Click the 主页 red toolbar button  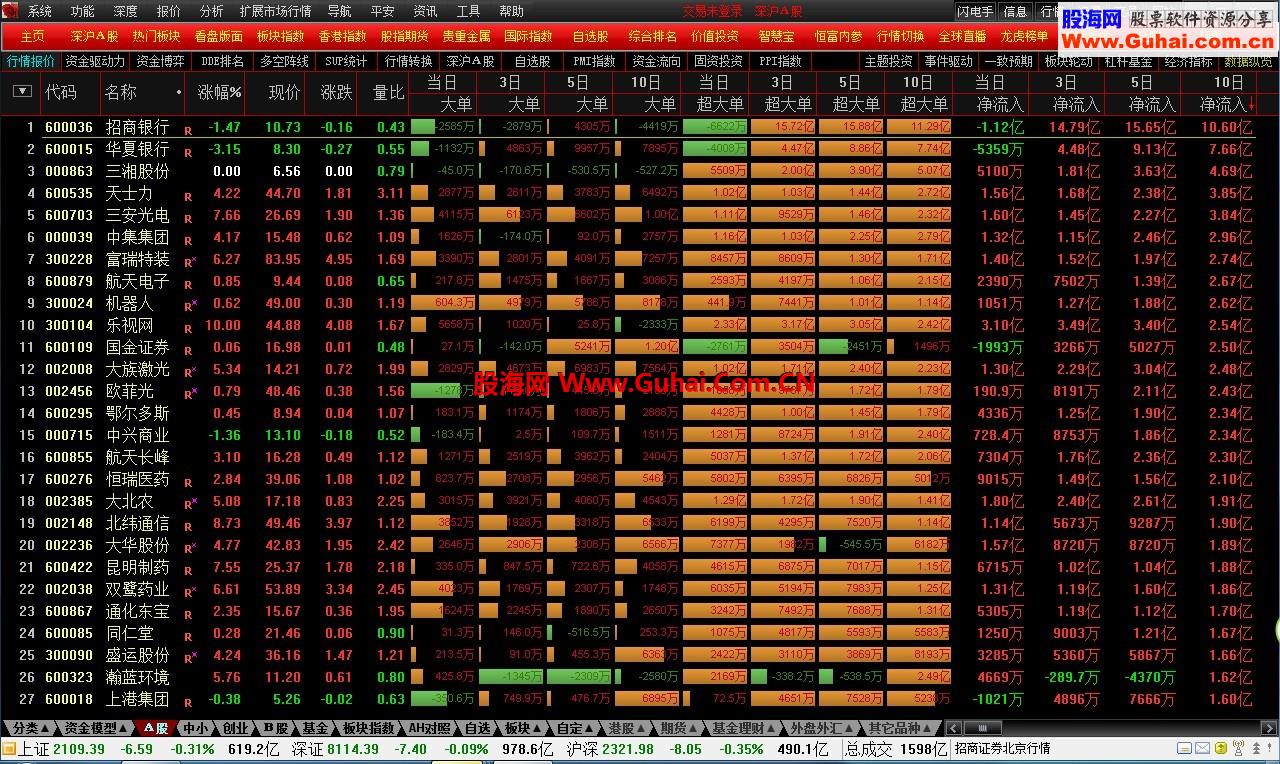click(33, 37)
